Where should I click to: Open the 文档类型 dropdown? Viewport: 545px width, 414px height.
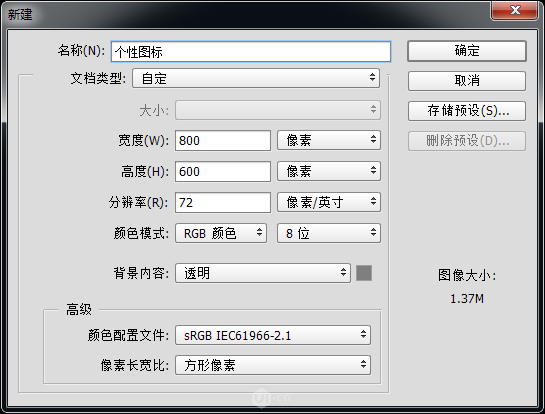pyautogui.click(x=256, y=78)
